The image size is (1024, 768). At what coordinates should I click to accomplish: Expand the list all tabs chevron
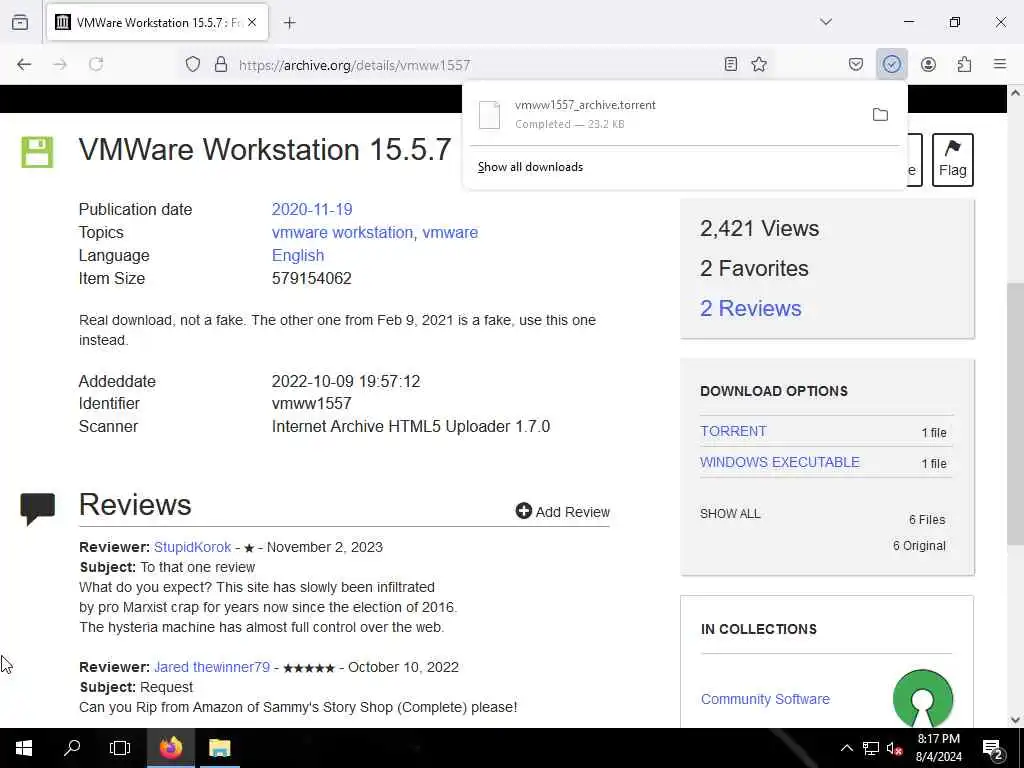pyautogui.click(x=826, y=22)
